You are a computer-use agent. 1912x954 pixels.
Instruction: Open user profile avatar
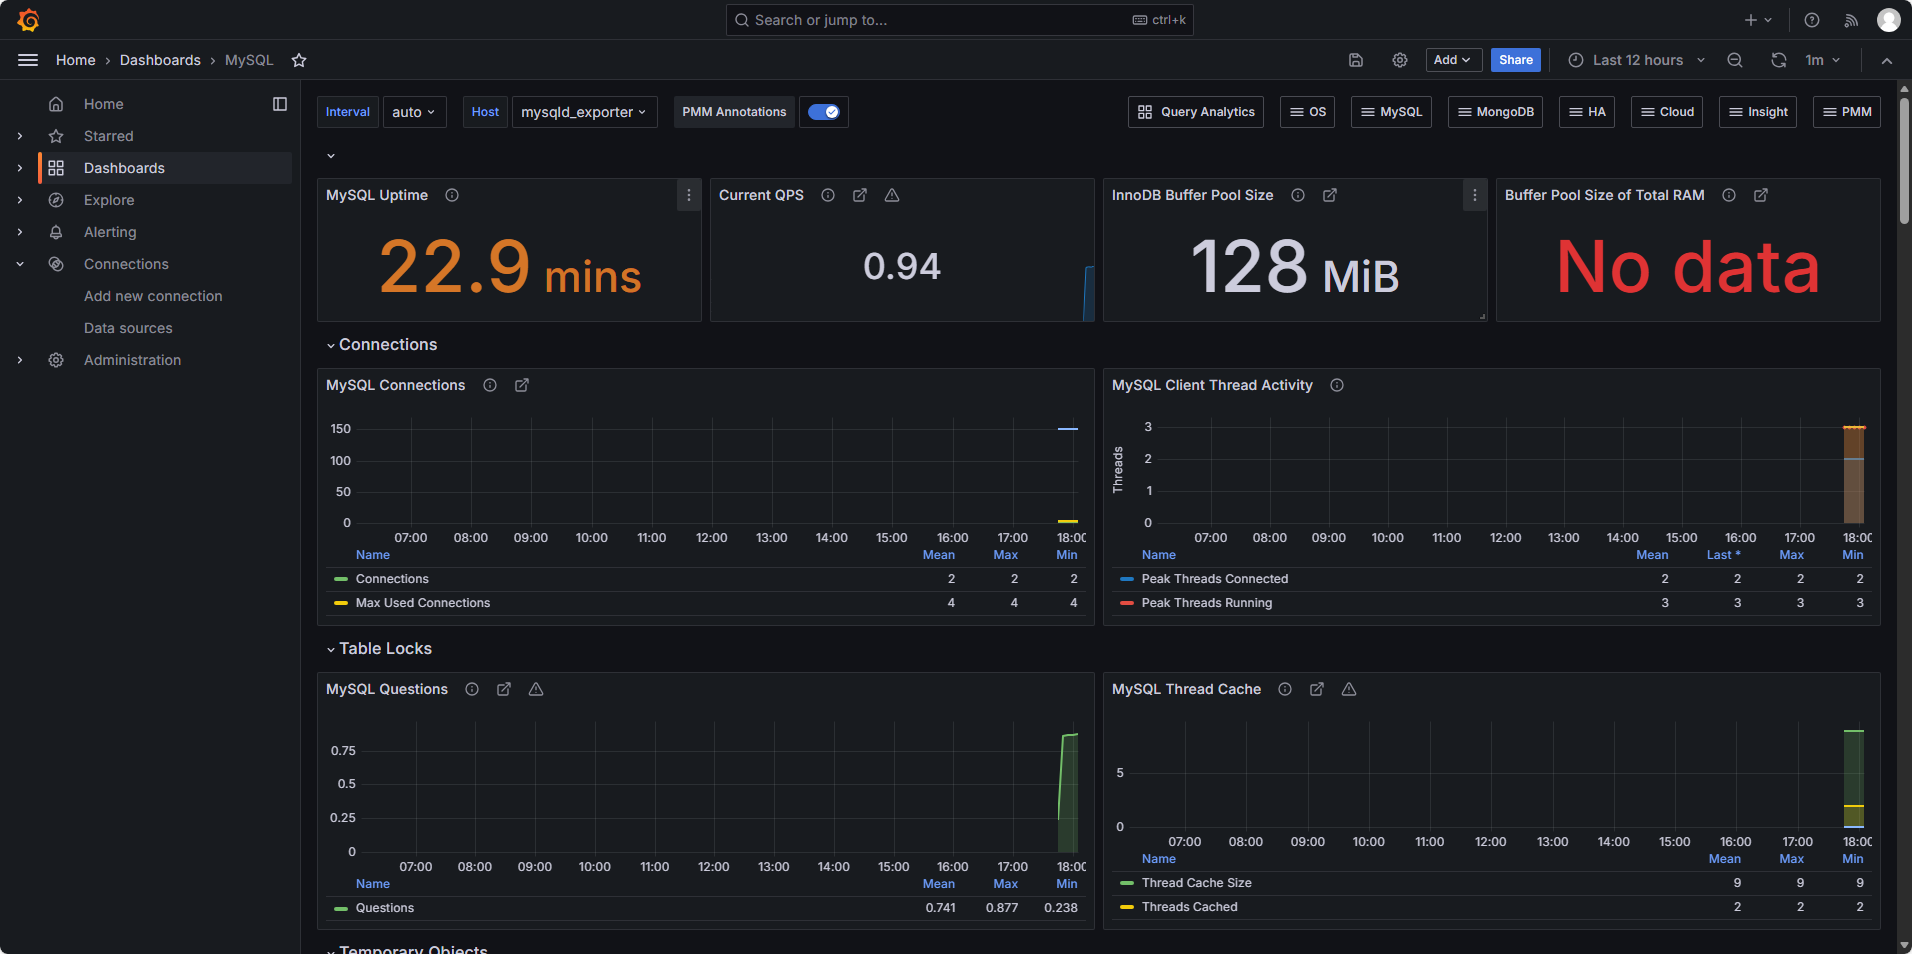point(1889,20)
